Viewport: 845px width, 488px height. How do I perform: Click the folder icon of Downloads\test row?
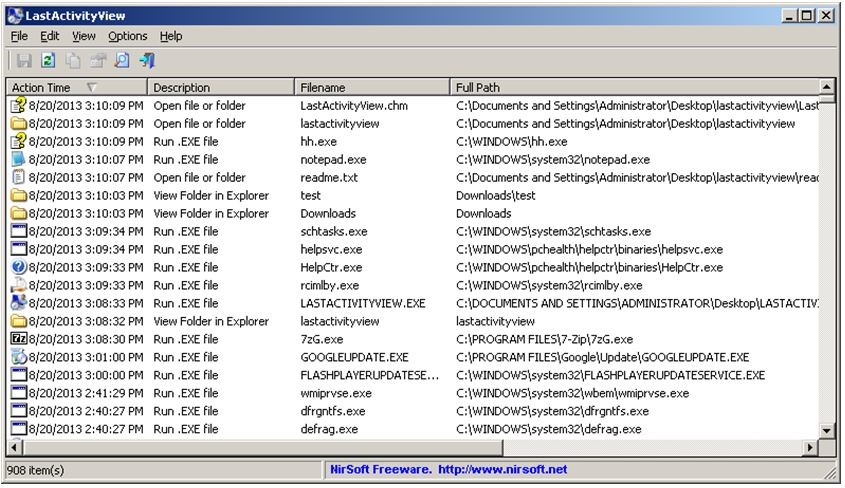(19, 195)
